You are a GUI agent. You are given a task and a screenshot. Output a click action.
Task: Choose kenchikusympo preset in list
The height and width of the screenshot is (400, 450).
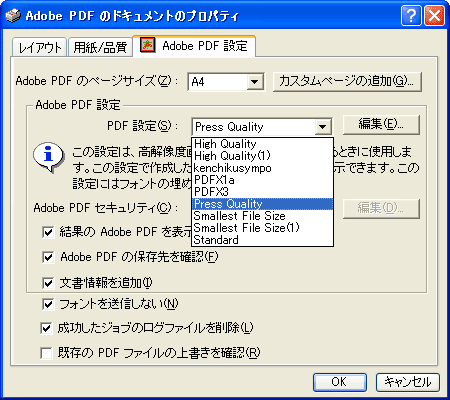(232, 168)
